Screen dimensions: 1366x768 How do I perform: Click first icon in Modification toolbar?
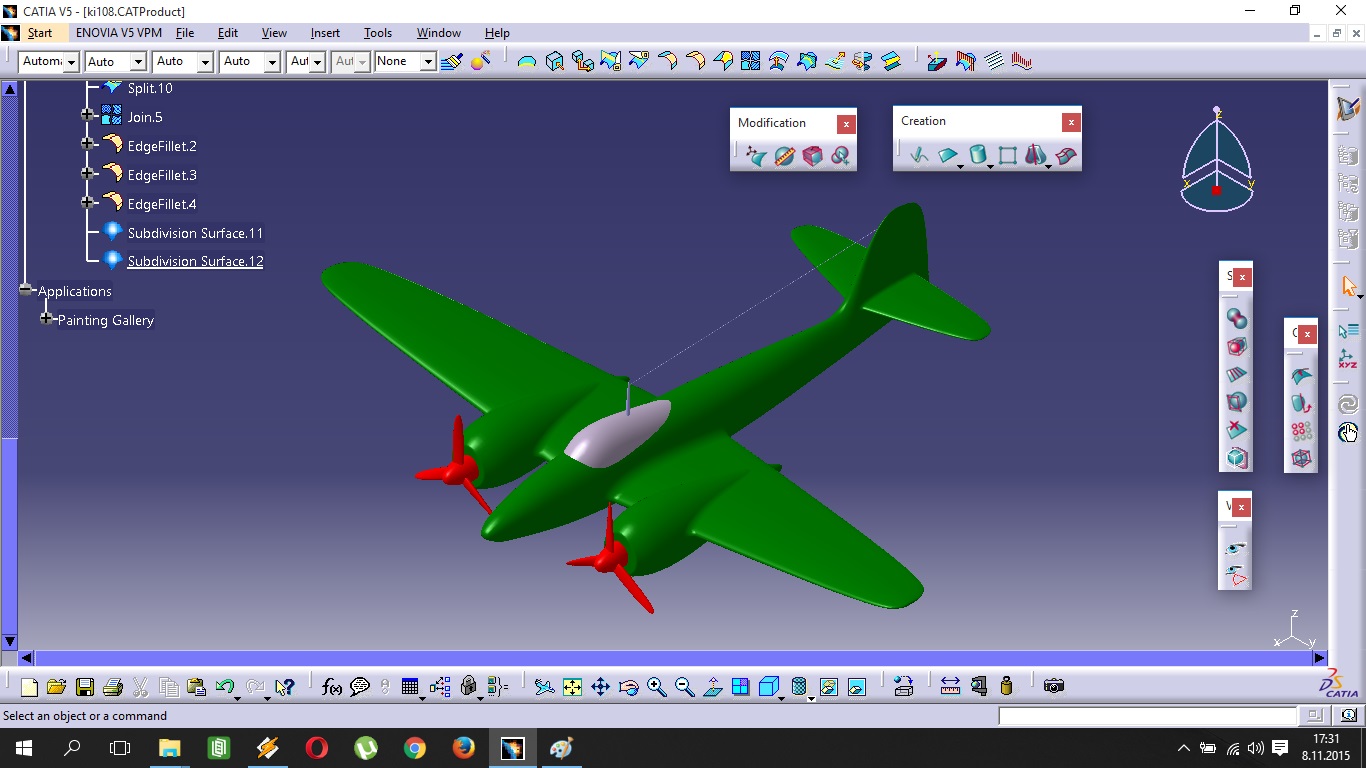756,156
